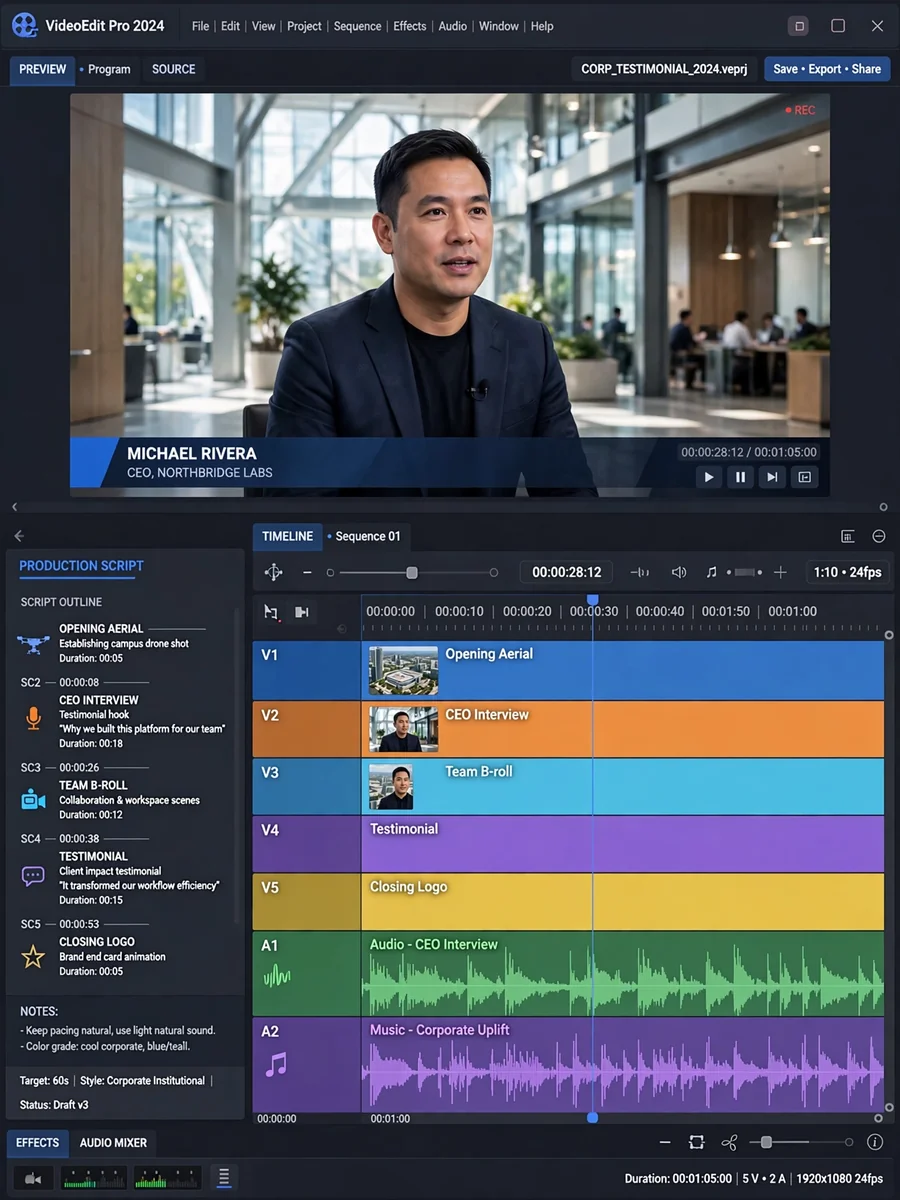The image size is (900, 1200).
Task: Open the timeline panel layout icon
Action: 848,537
